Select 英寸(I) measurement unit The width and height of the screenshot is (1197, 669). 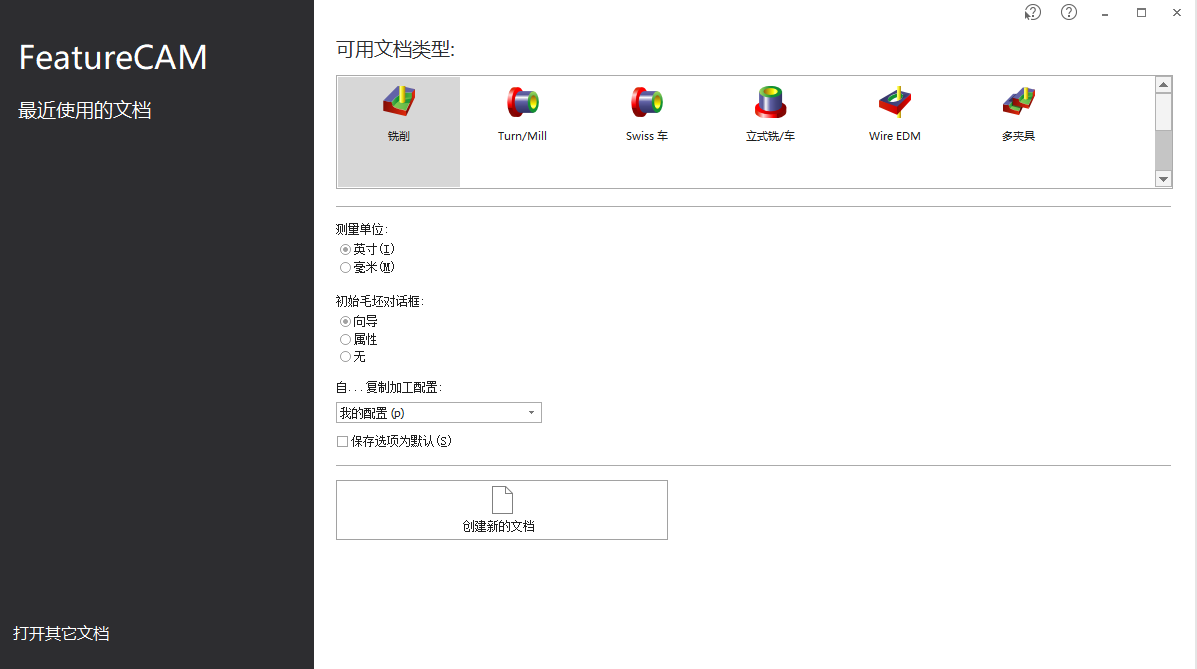coord(367,249)
